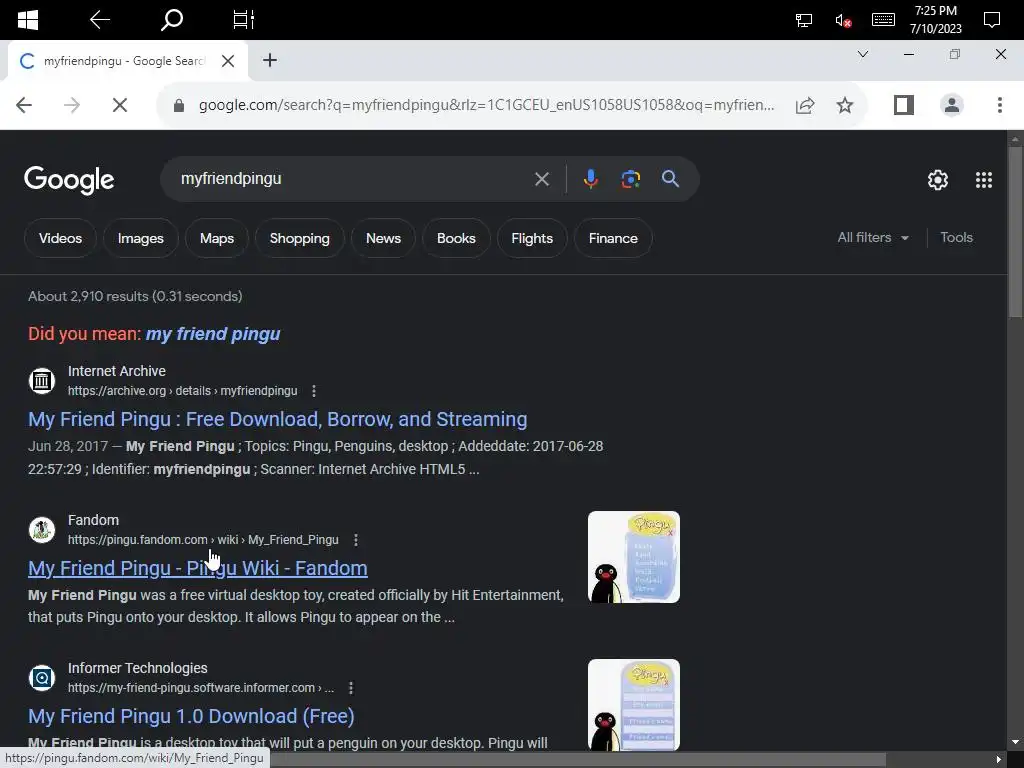Select the Images filter
The image size is (1024, 768).
point(140,238)
